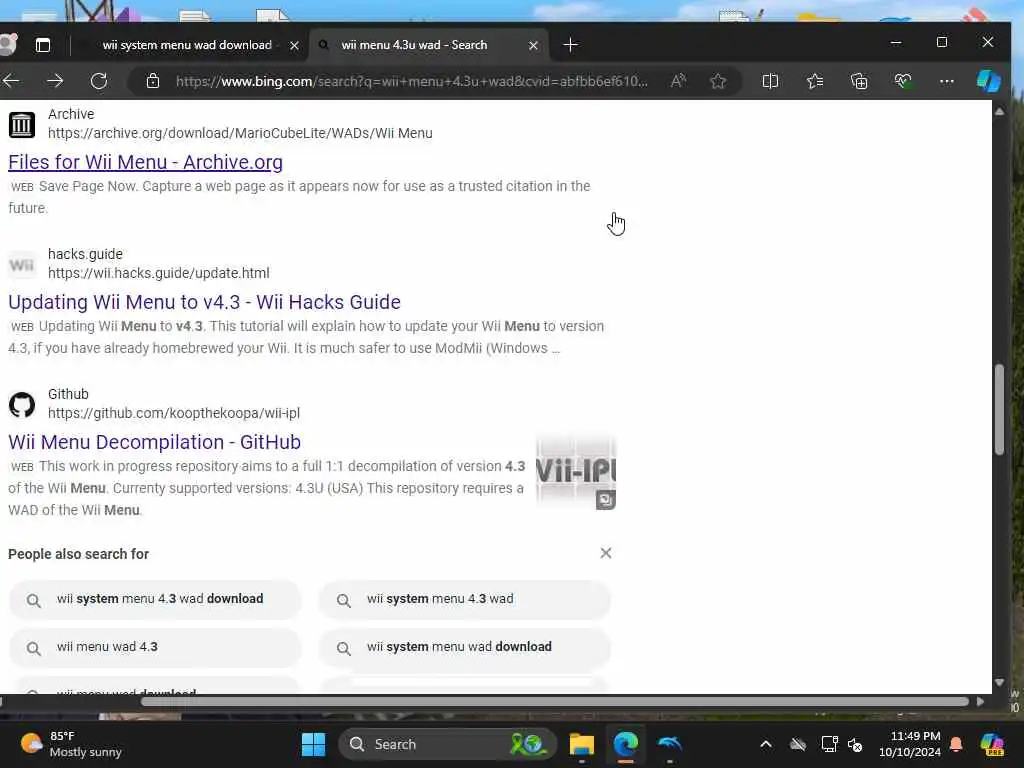
Task: Close the 'wii menu 4.3u wad - Search' tab
Action: tap(533, 45)
